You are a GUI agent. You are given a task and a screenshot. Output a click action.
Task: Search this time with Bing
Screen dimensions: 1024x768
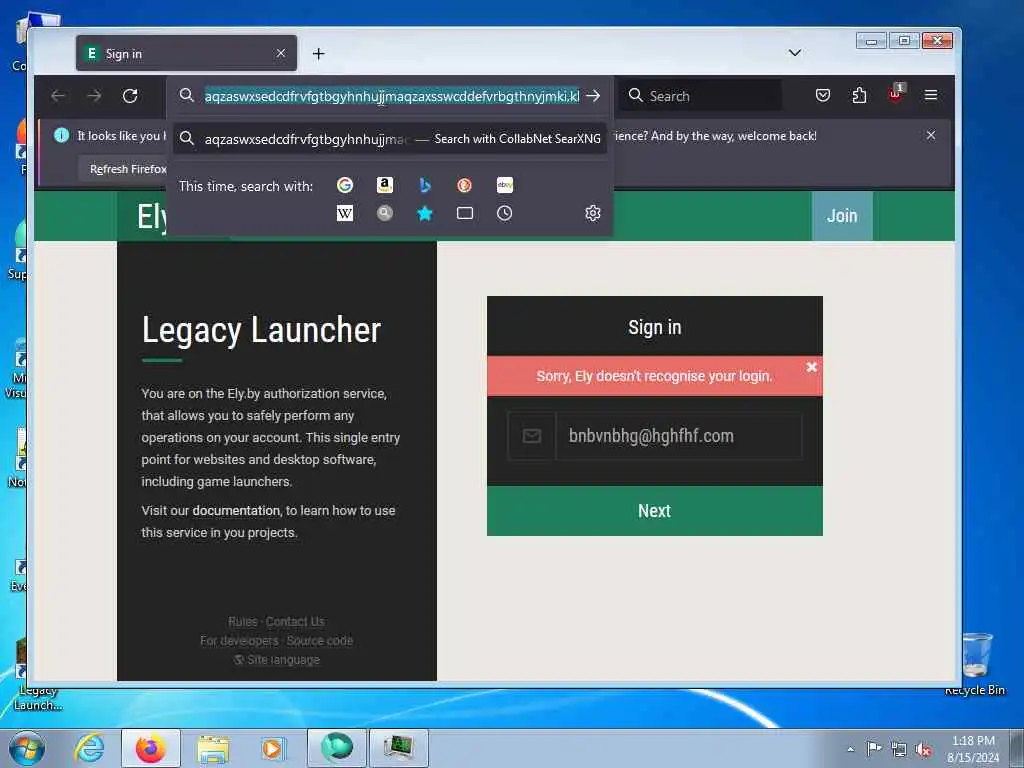[424, 185]
